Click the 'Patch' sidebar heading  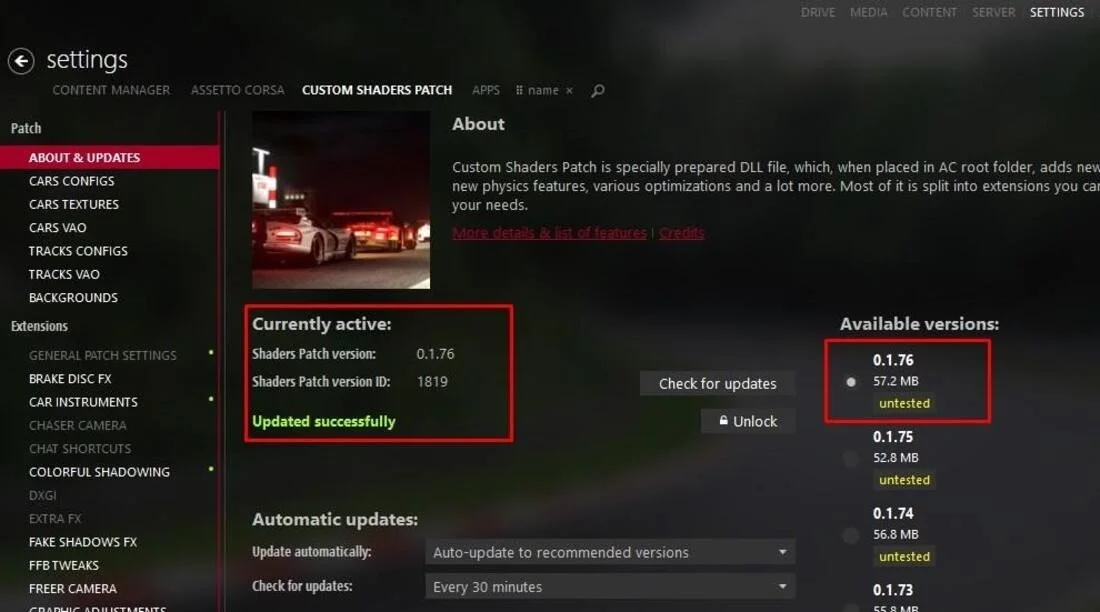tap(26, 128)
